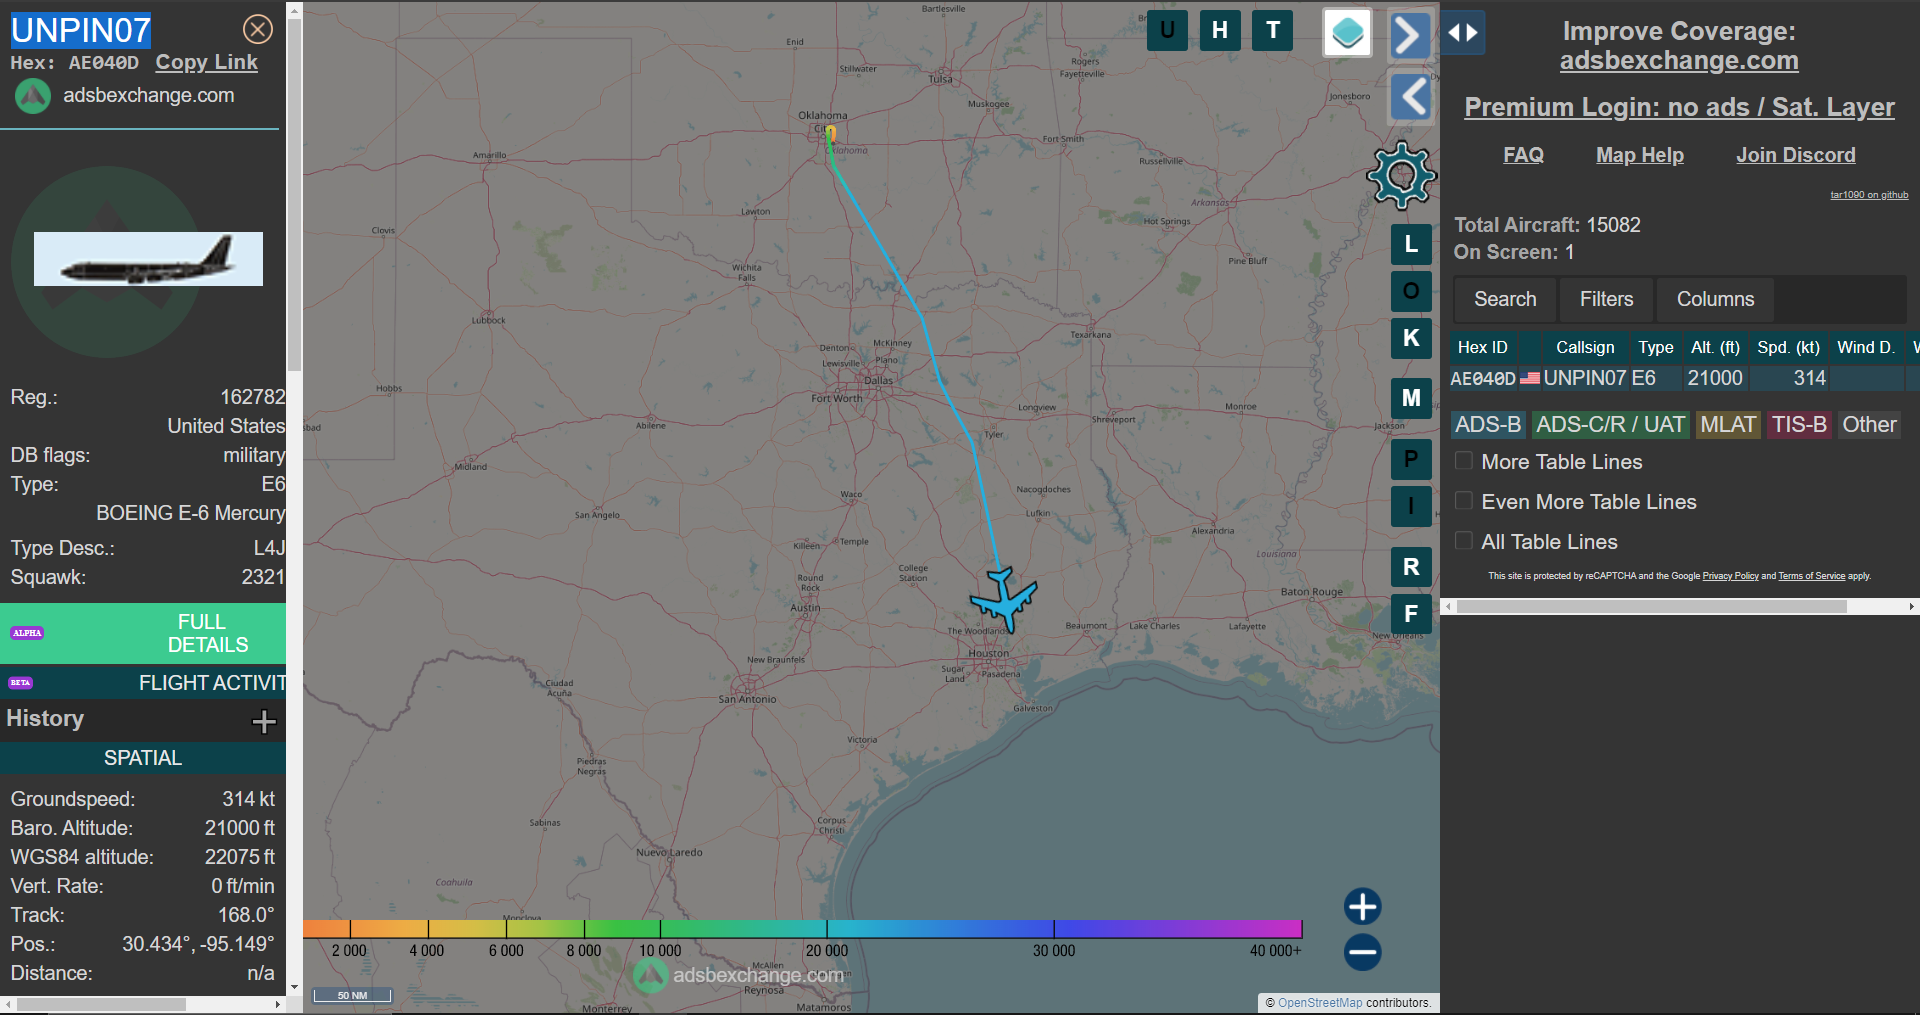Enable Even More Table Lines checkbox

click(x=1464, y=501)
